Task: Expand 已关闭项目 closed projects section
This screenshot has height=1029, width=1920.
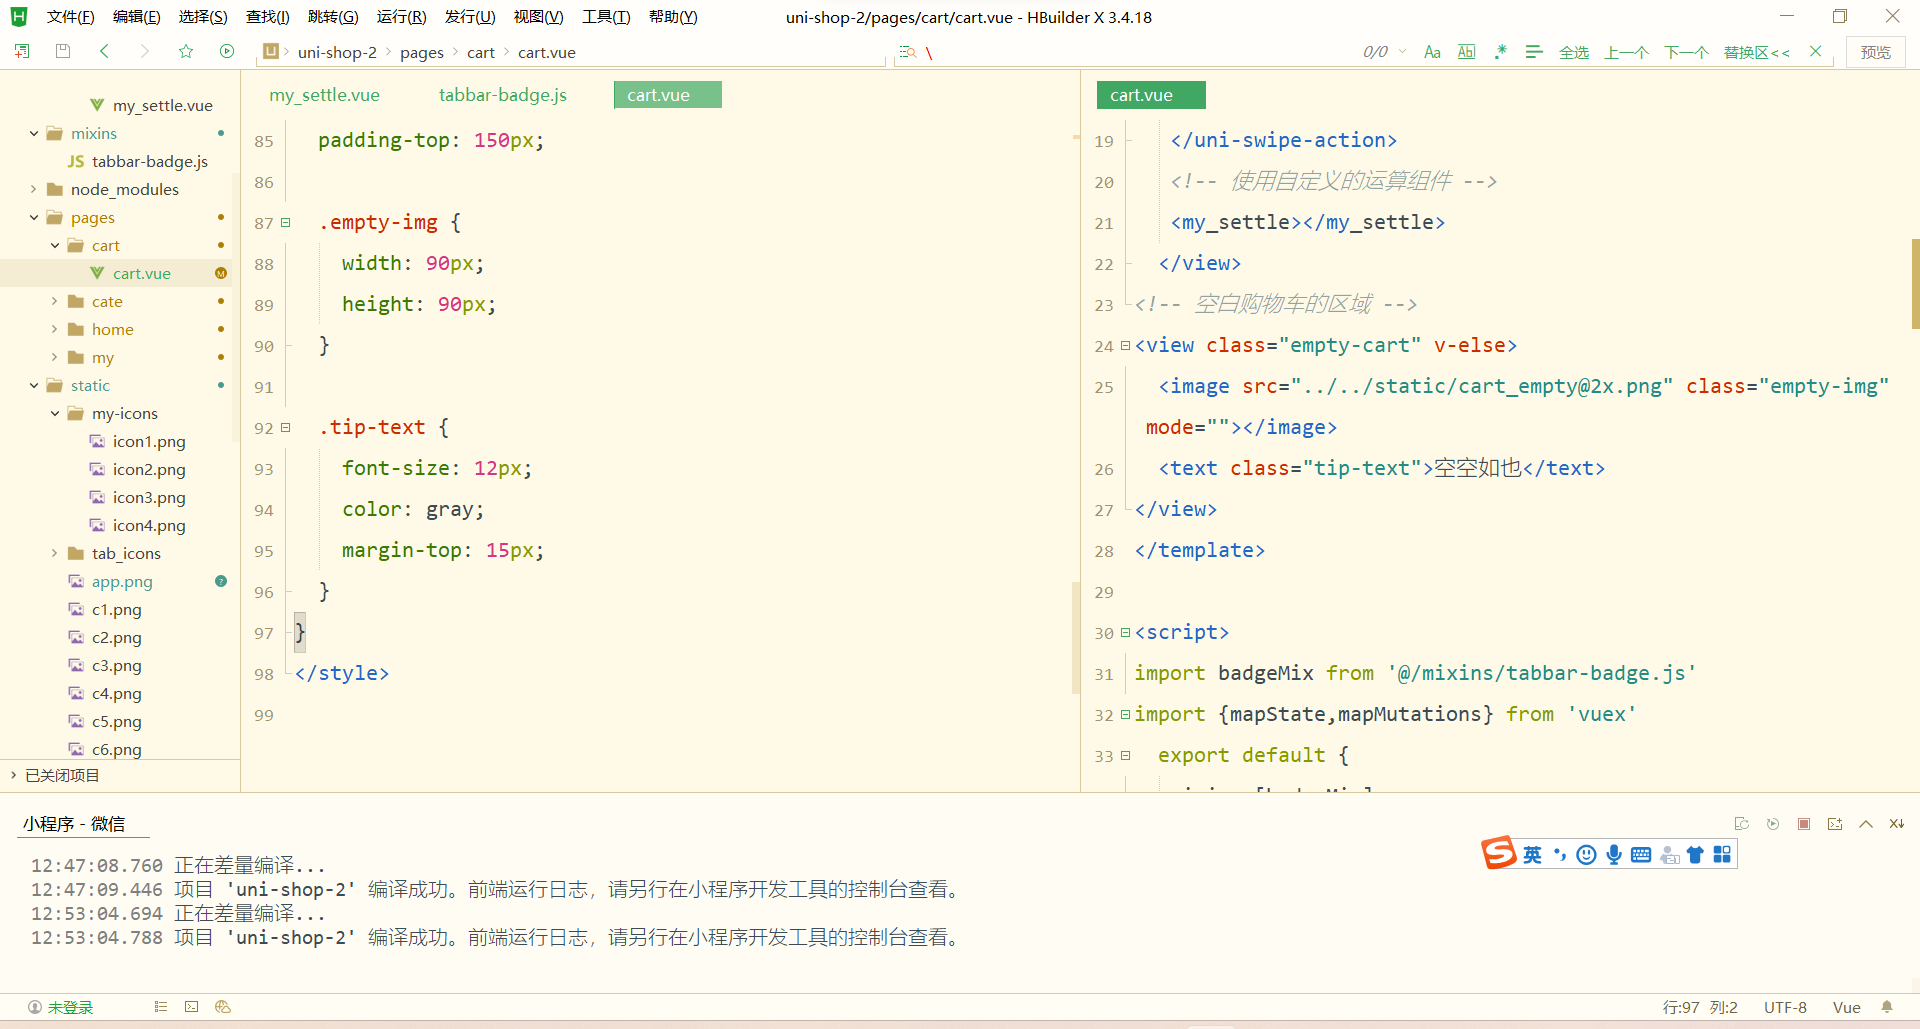Action: coord(13,775)
